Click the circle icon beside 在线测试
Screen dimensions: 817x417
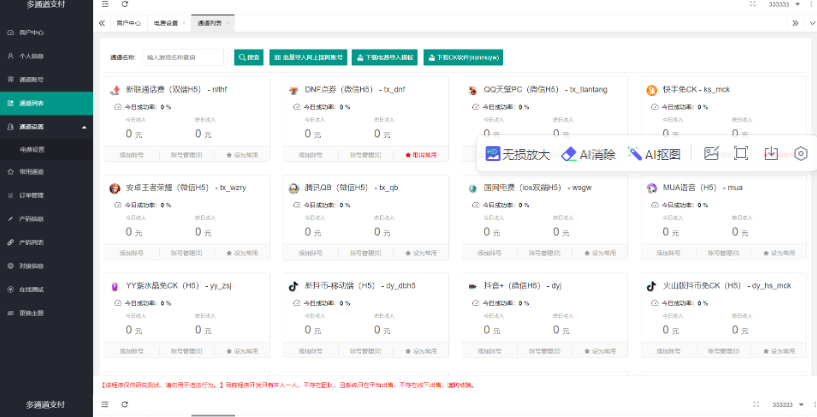pyautogui.click(x=10, y=289)
